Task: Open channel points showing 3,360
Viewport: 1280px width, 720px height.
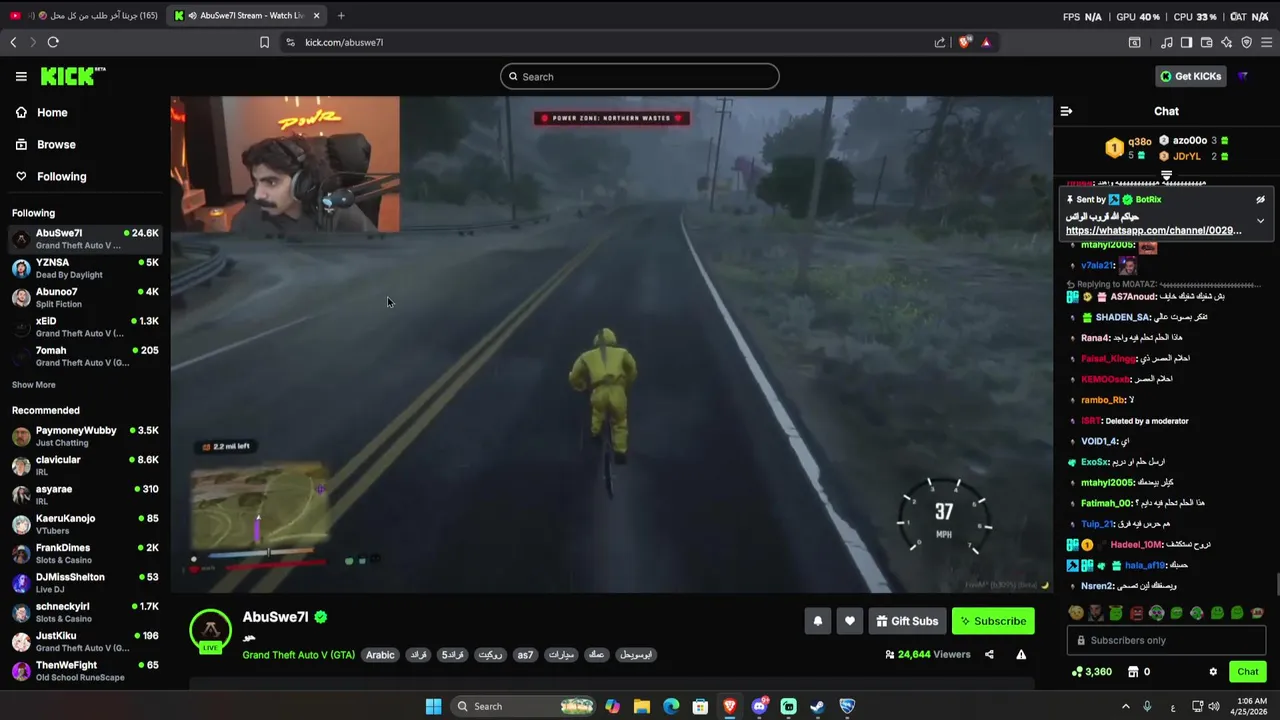Action: (x=1091, y=672)
